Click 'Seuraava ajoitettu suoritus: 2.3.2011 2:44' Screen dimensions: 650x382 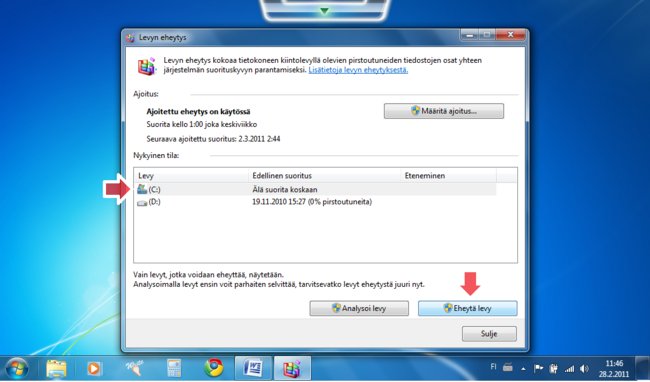point(213,139)
